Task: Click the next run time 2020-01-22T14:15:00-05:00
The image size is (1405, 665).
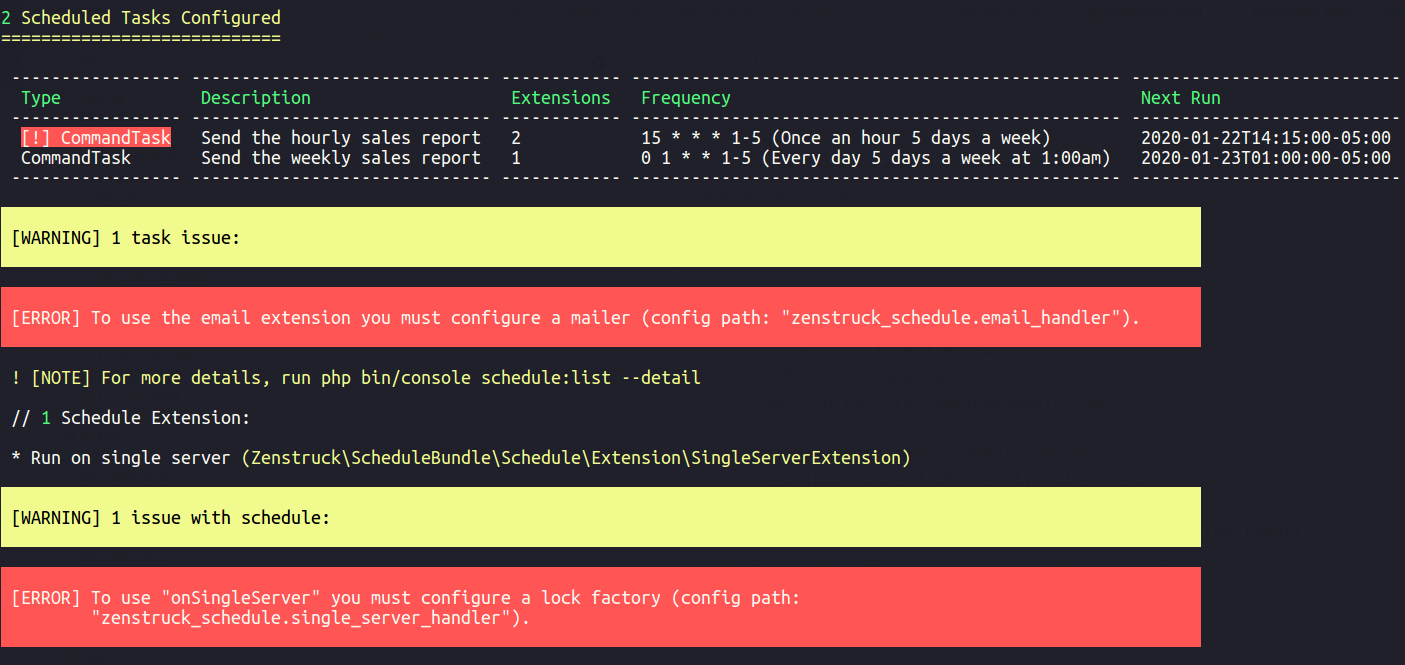Action: click(1266, 138)
